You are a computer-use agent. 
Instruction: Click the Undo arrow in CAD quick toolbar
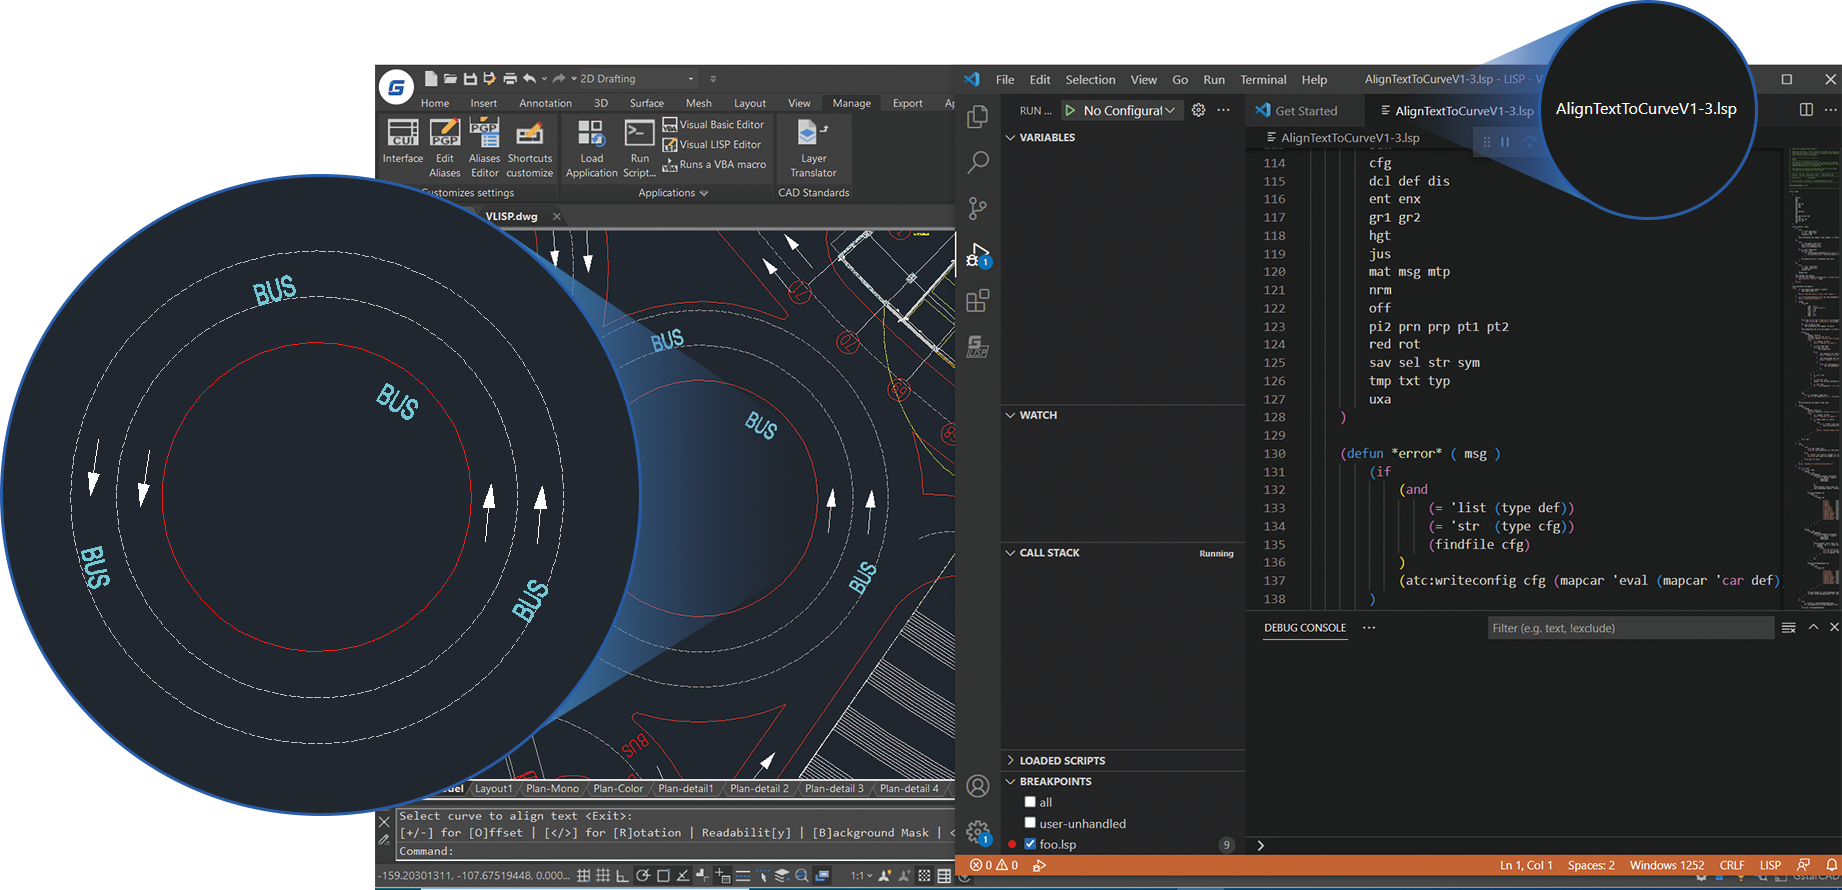point(529,78)
